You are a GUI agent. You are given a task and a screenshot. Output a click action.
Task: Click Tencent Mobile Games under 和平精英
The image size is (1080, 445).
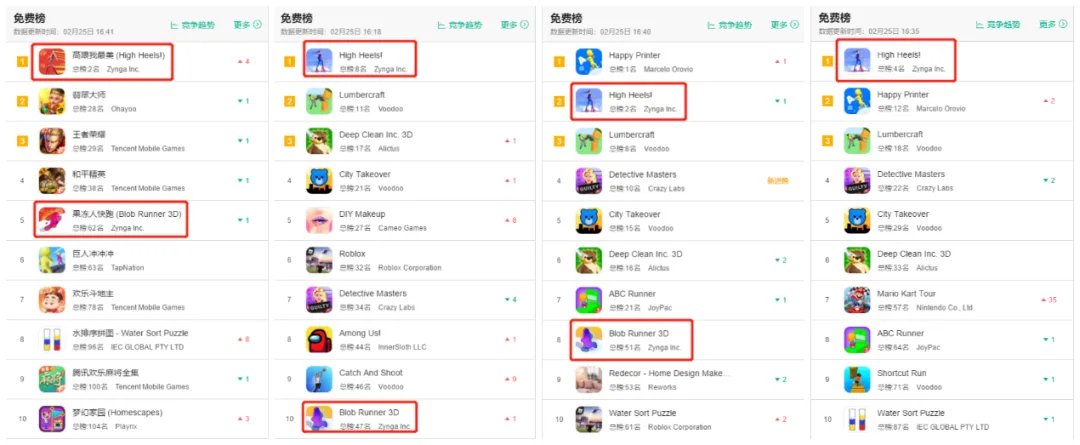point(147,188)
